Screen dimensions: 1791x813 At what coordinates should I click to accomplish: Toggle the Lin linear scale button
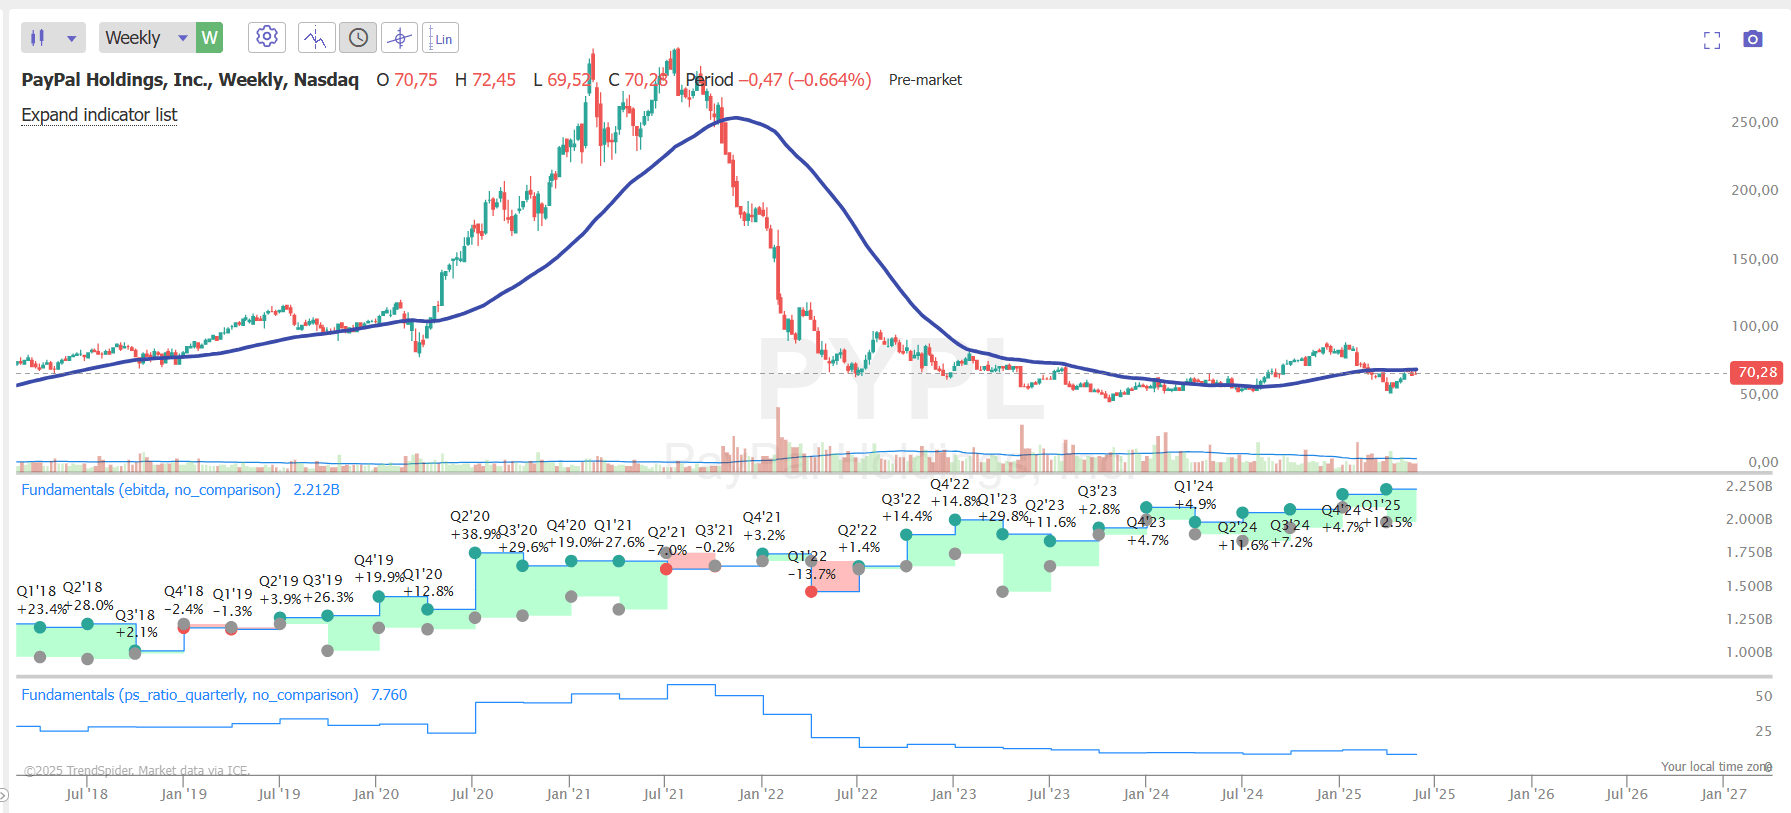(441, 38)
